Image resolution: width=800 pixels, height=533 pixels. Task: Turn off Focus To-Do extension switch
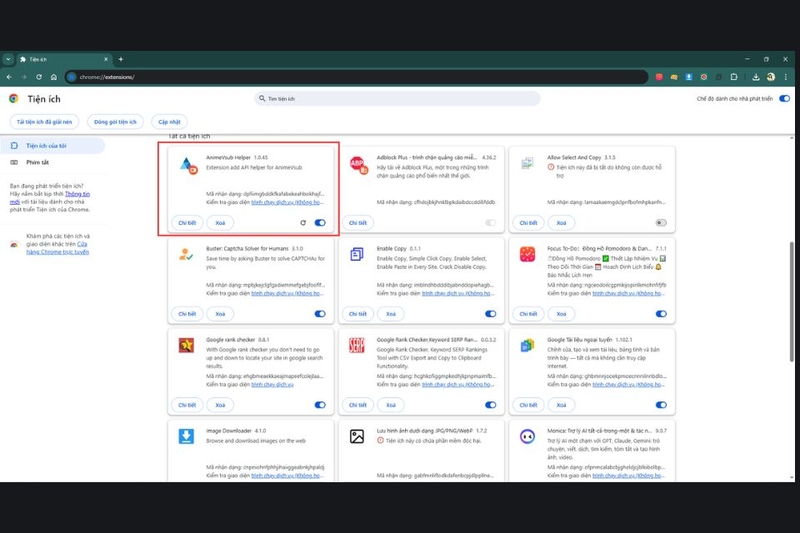661,314
